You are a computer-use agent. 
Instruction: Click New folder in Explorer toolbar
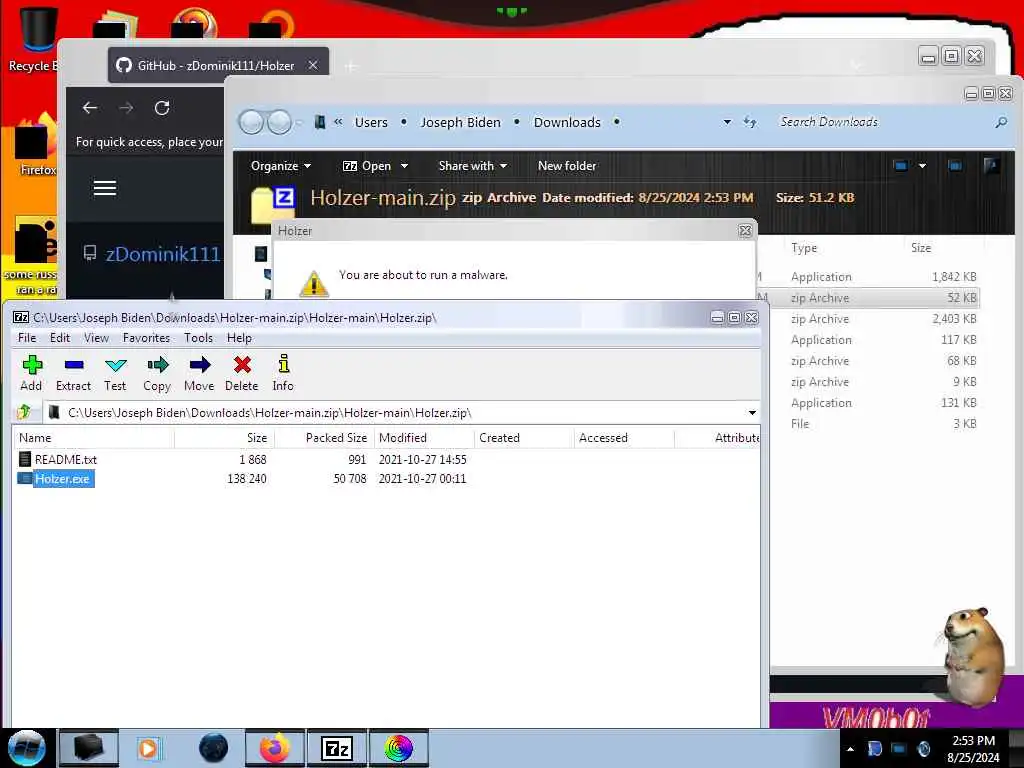(567, 166)
